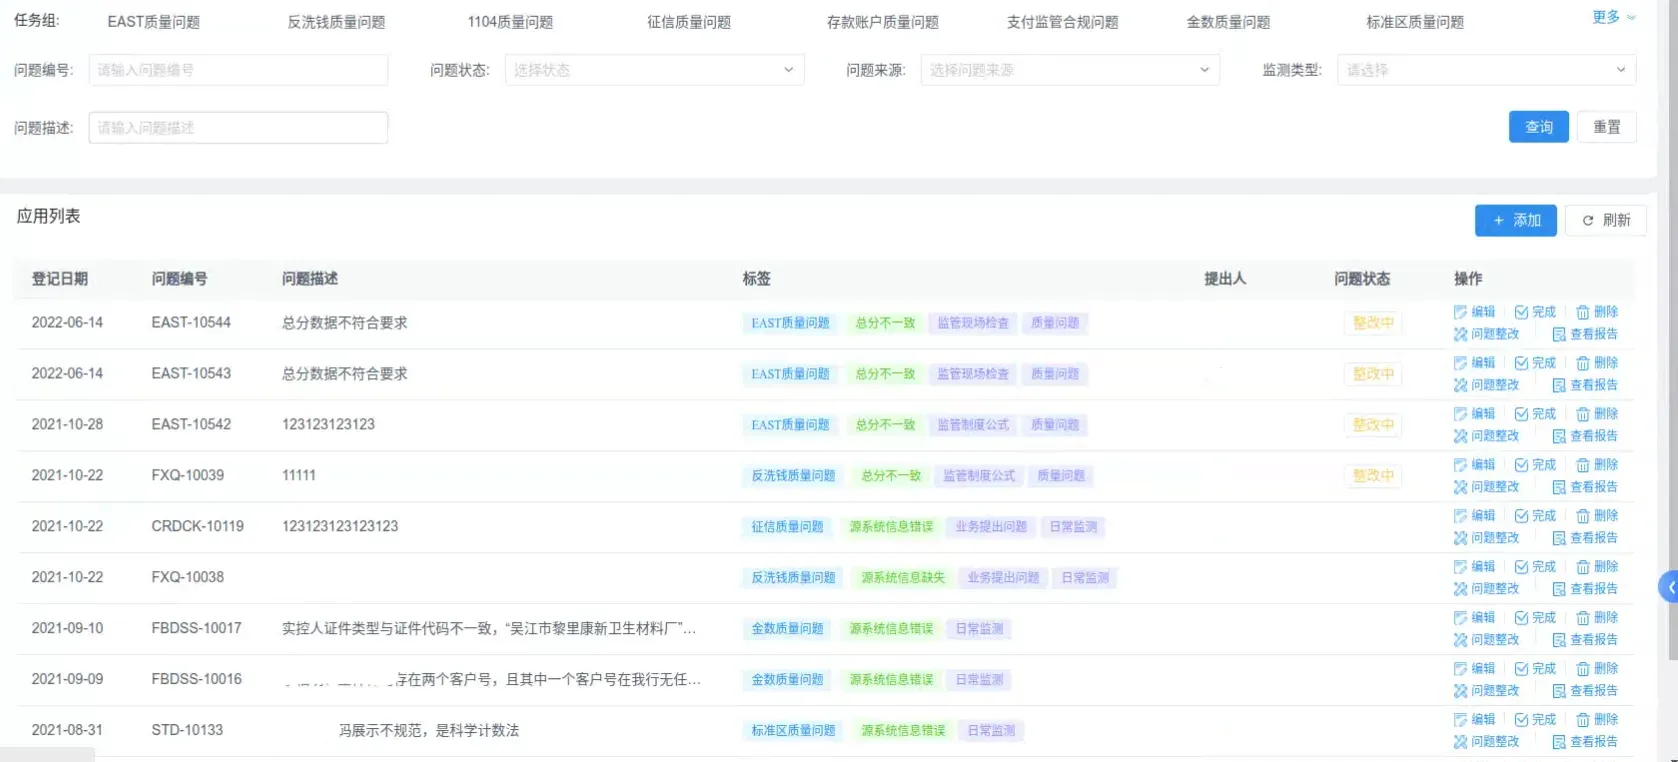This screenshot has width=1678, height=762.
Task: Select the 征信质量问题 task group tab
Action: point(689,22)
